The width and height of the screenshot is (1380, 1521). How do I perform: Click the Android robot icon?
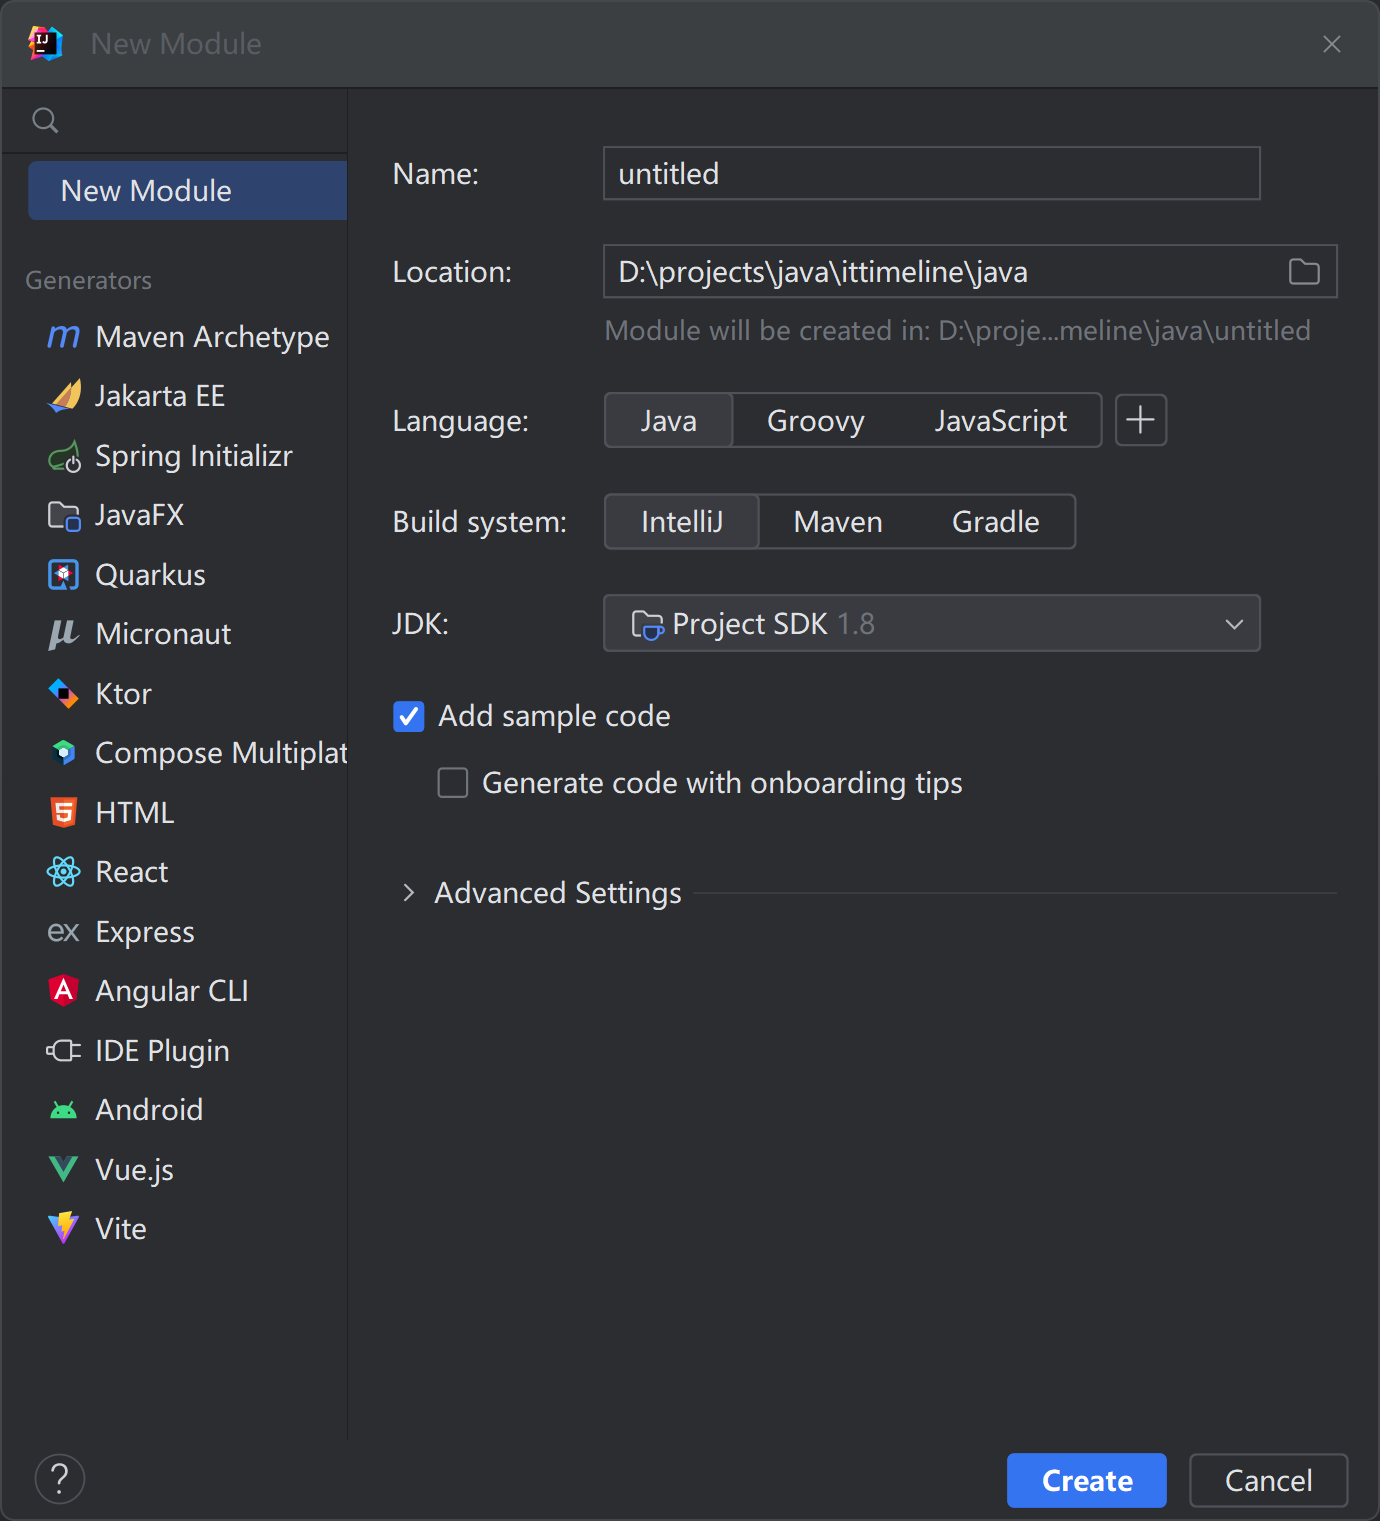[63, 1110]
